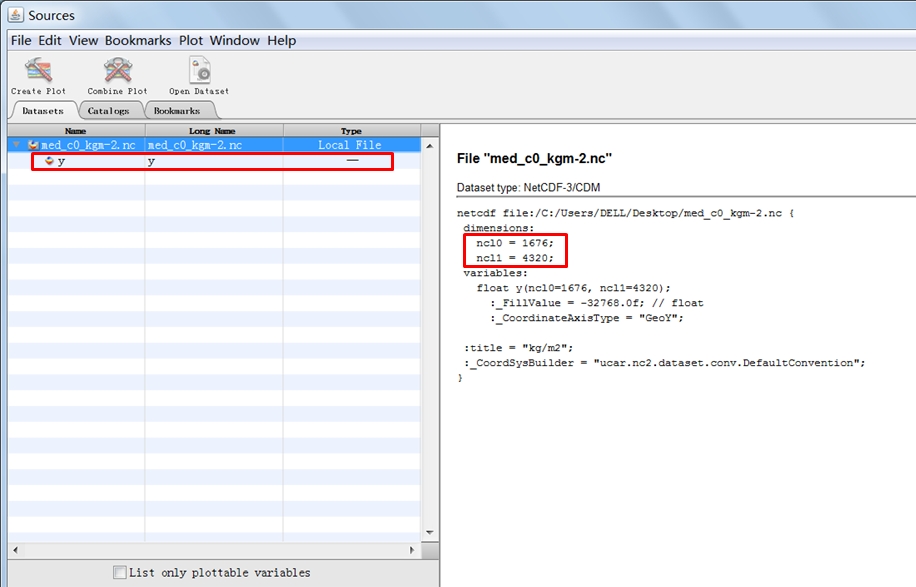Click the med_c0_kgm-2.nc dataset file icon
The width and height of the screenshot is (916, 587).
click(x=34, y=146)
